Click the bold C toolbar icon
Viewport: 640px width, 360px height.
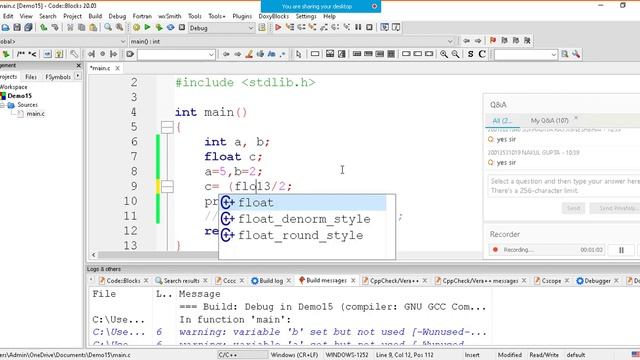pos(482,54)
